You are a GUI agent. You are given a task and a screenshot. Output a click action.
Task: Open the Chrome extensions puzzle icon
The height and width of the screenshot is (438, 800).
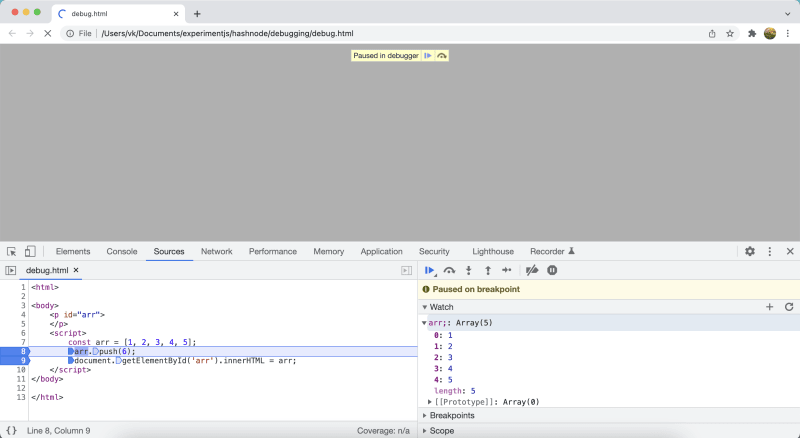click(752, 34)
